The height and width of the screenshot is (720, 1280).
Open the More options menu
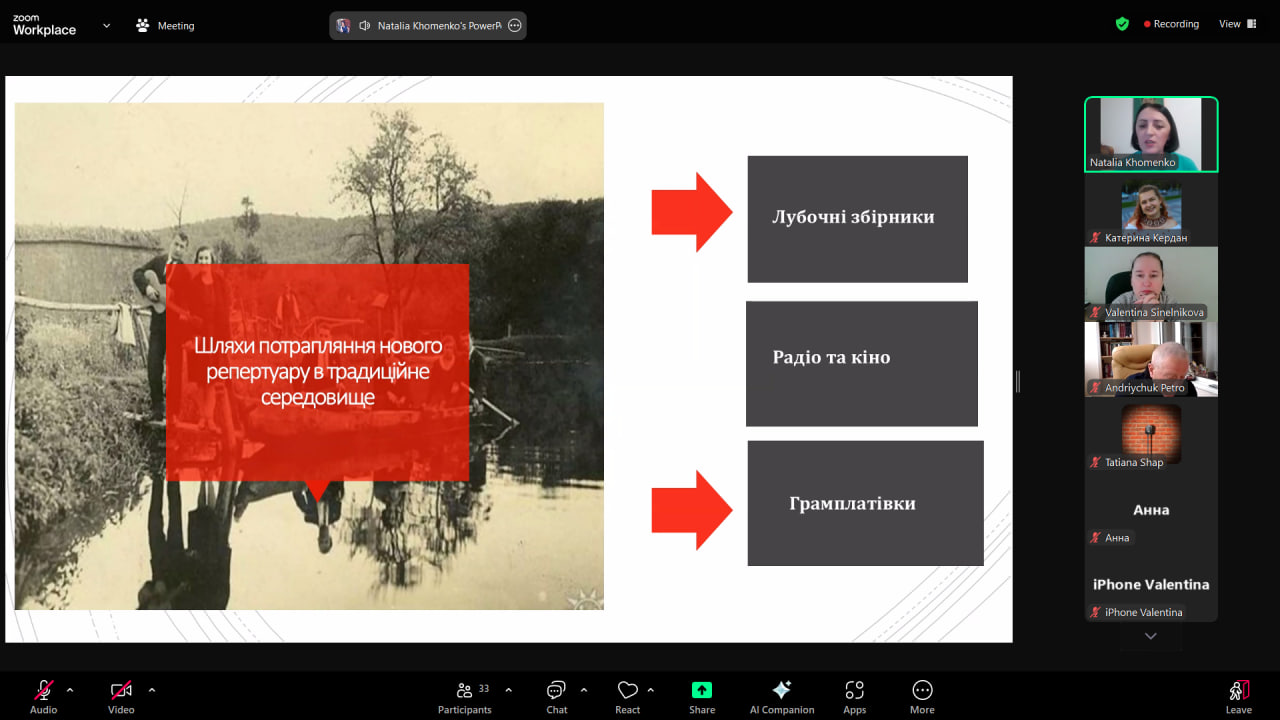pos(922,697)
